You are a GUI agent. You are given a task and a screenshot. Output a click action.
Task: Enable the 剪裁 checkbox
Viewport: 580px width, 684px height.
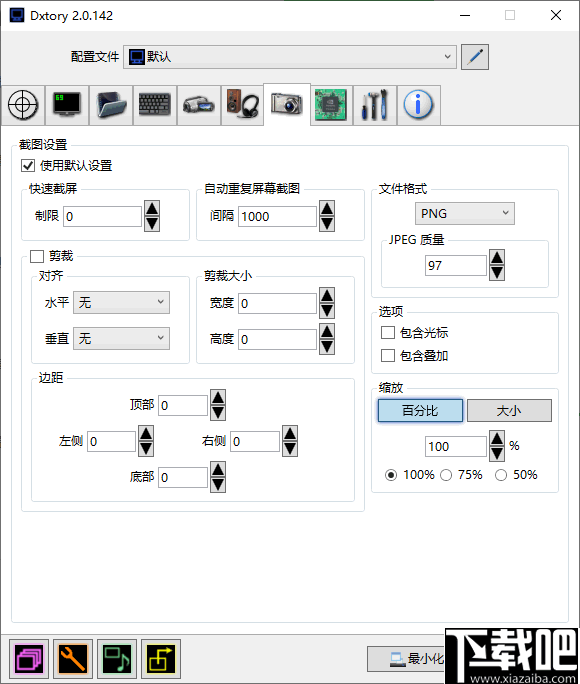tap(37, 256)
